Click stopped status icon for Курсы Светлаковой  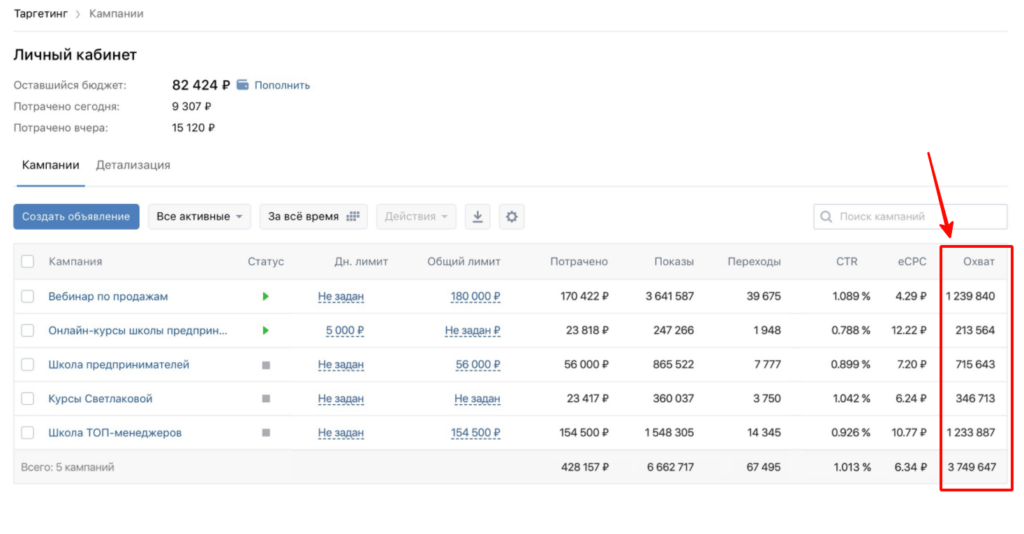tap(266, 399)
